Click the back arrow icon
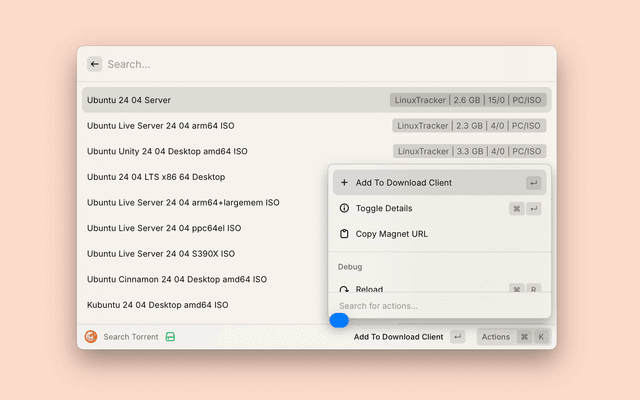640x400 pixels. (x=95, y=64)
